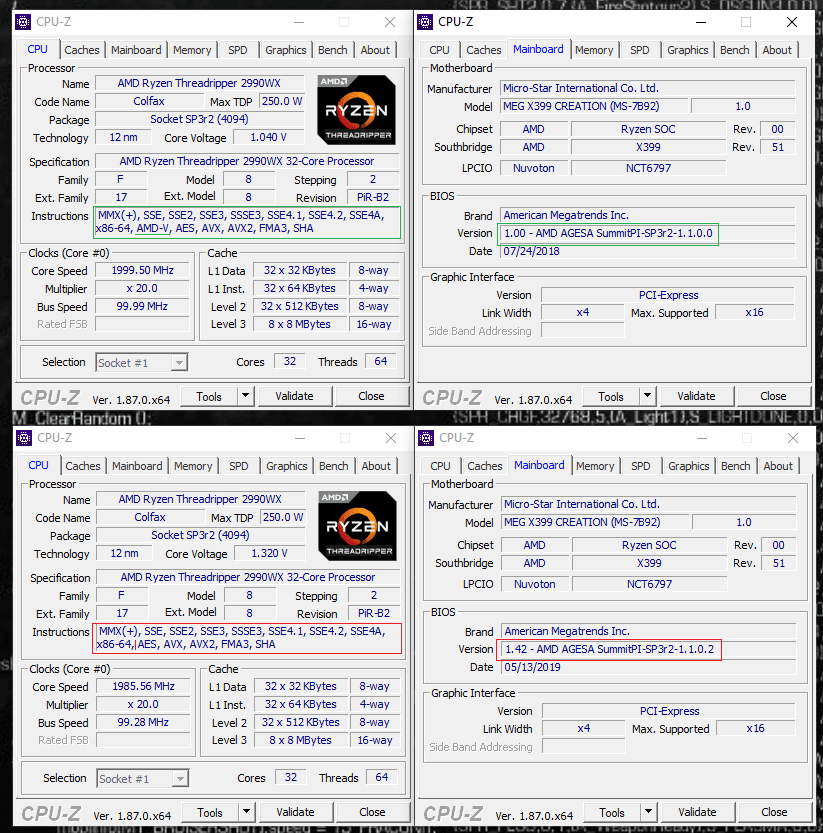Click BIOS date 05/13/2019 field

tap(649, 667)
